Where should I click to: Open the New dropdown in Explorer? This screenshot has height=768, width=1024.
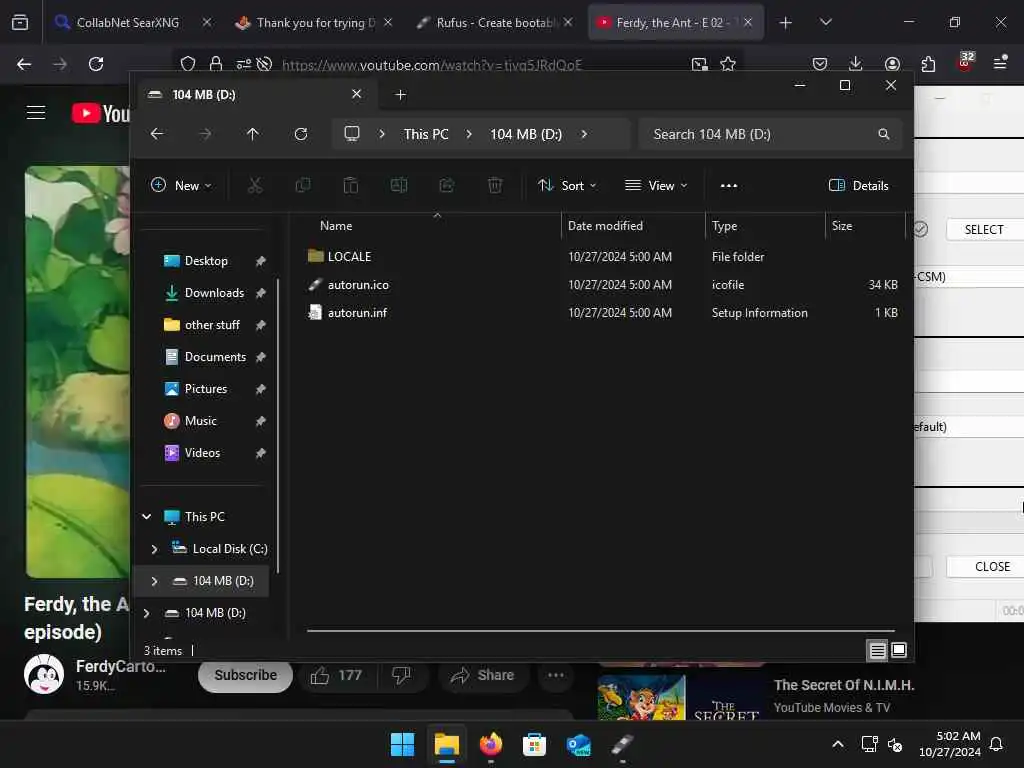[x=181, y=185]
